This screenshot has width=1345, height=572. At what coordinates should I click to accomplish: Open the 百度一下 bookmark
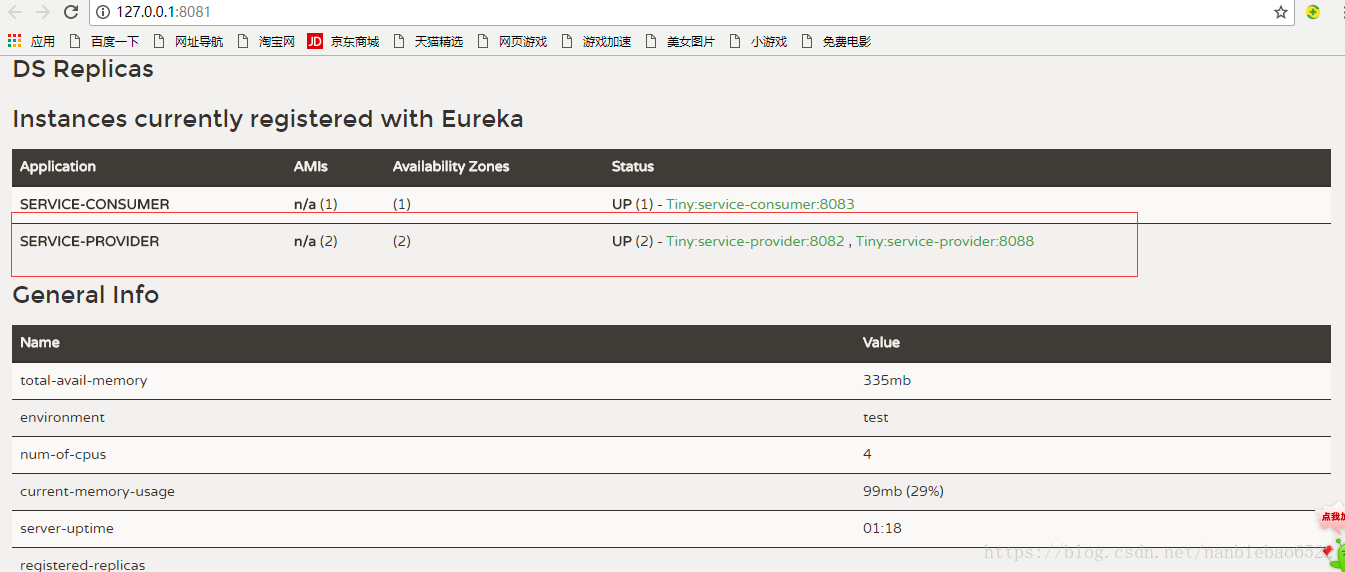pyautogui.click(x=104, y=41)
